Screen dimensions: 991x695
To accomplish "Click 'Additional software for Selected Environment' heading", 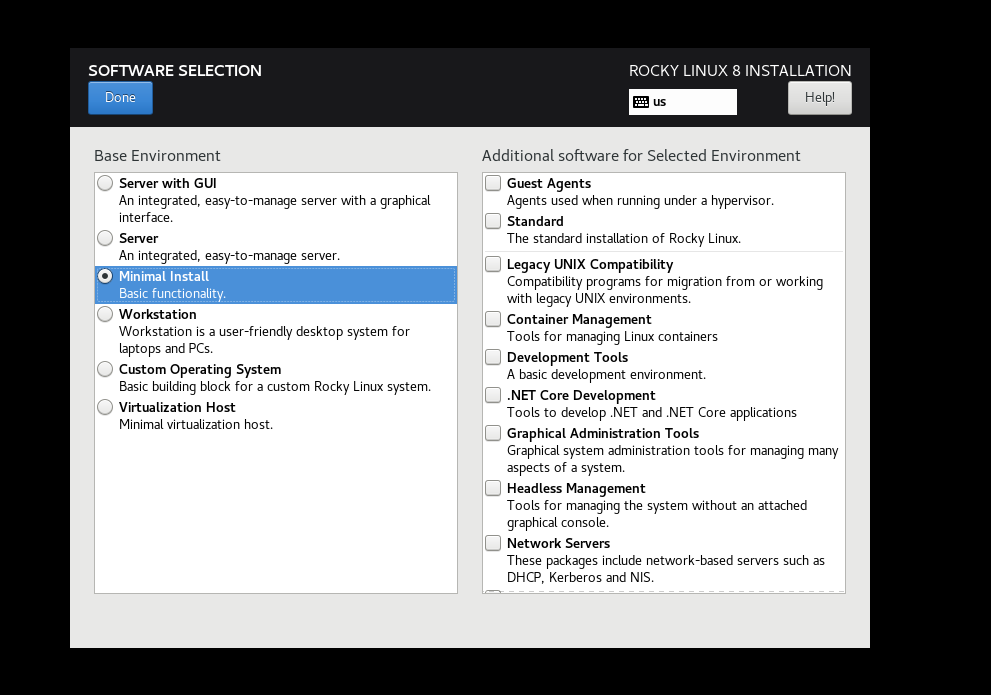I will coord(641,156).
